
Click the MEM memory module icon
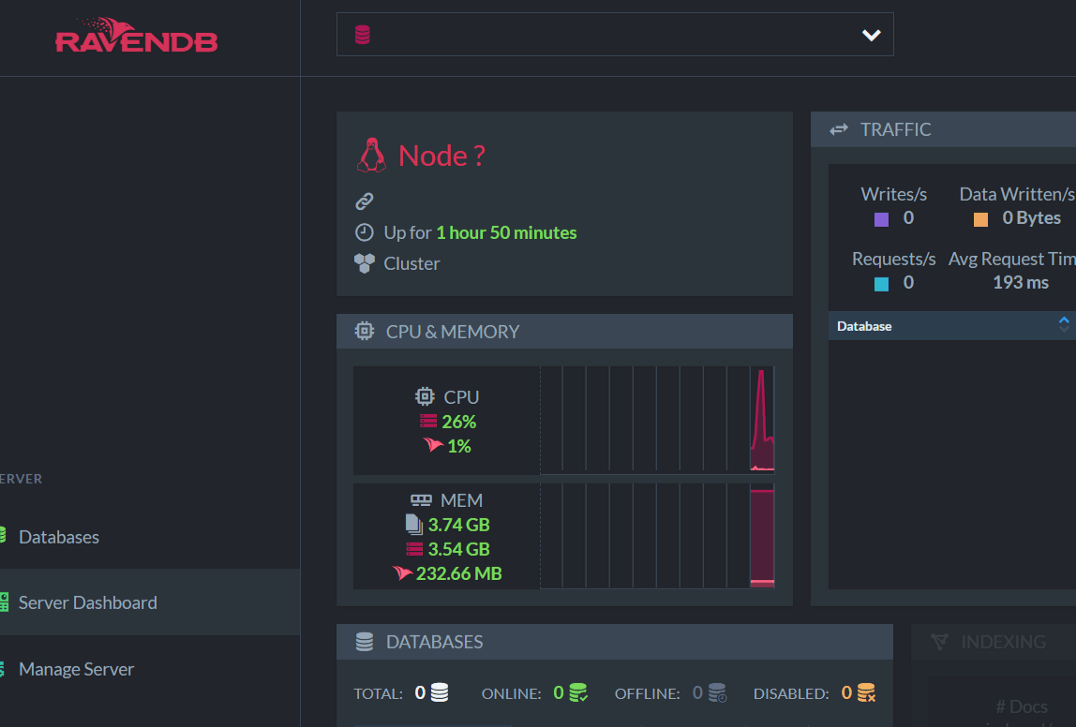click(421, 500)
